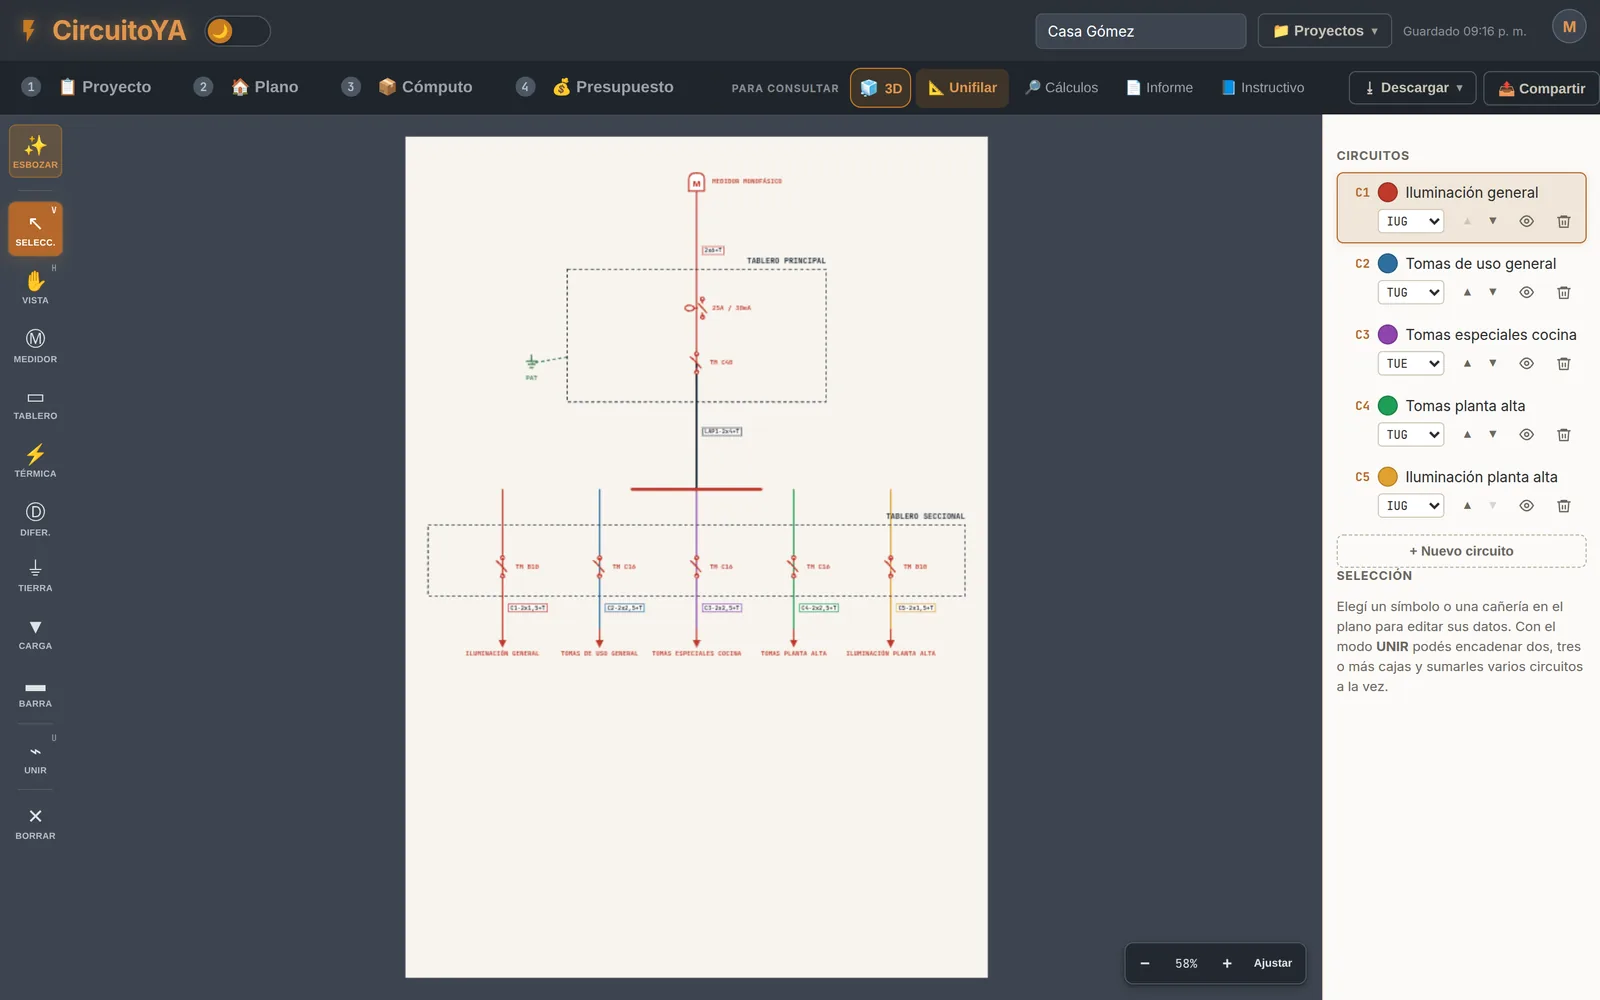The width and height of the screenshot is (1600, 1000).
Task: Delete circuit C4 Tomas planta alta
Action: point(1564,434)
